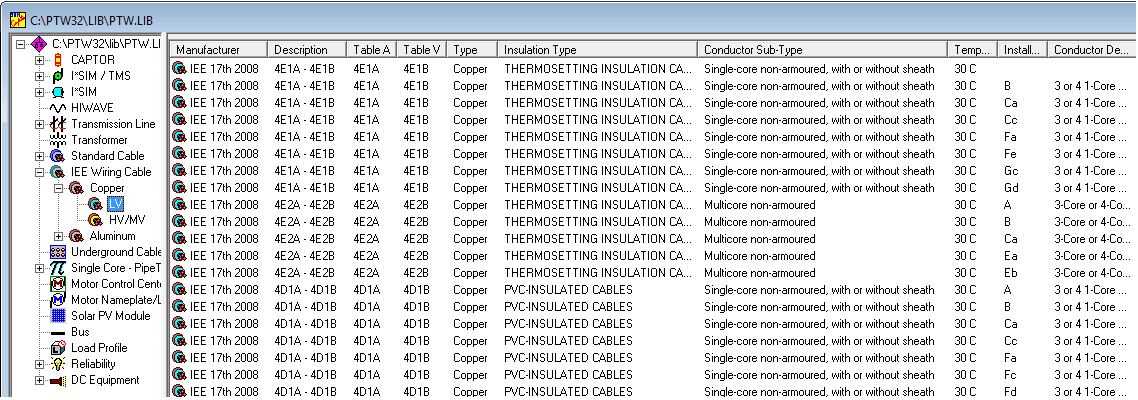Click the DC Equipment icon

[x=58, y=380]
